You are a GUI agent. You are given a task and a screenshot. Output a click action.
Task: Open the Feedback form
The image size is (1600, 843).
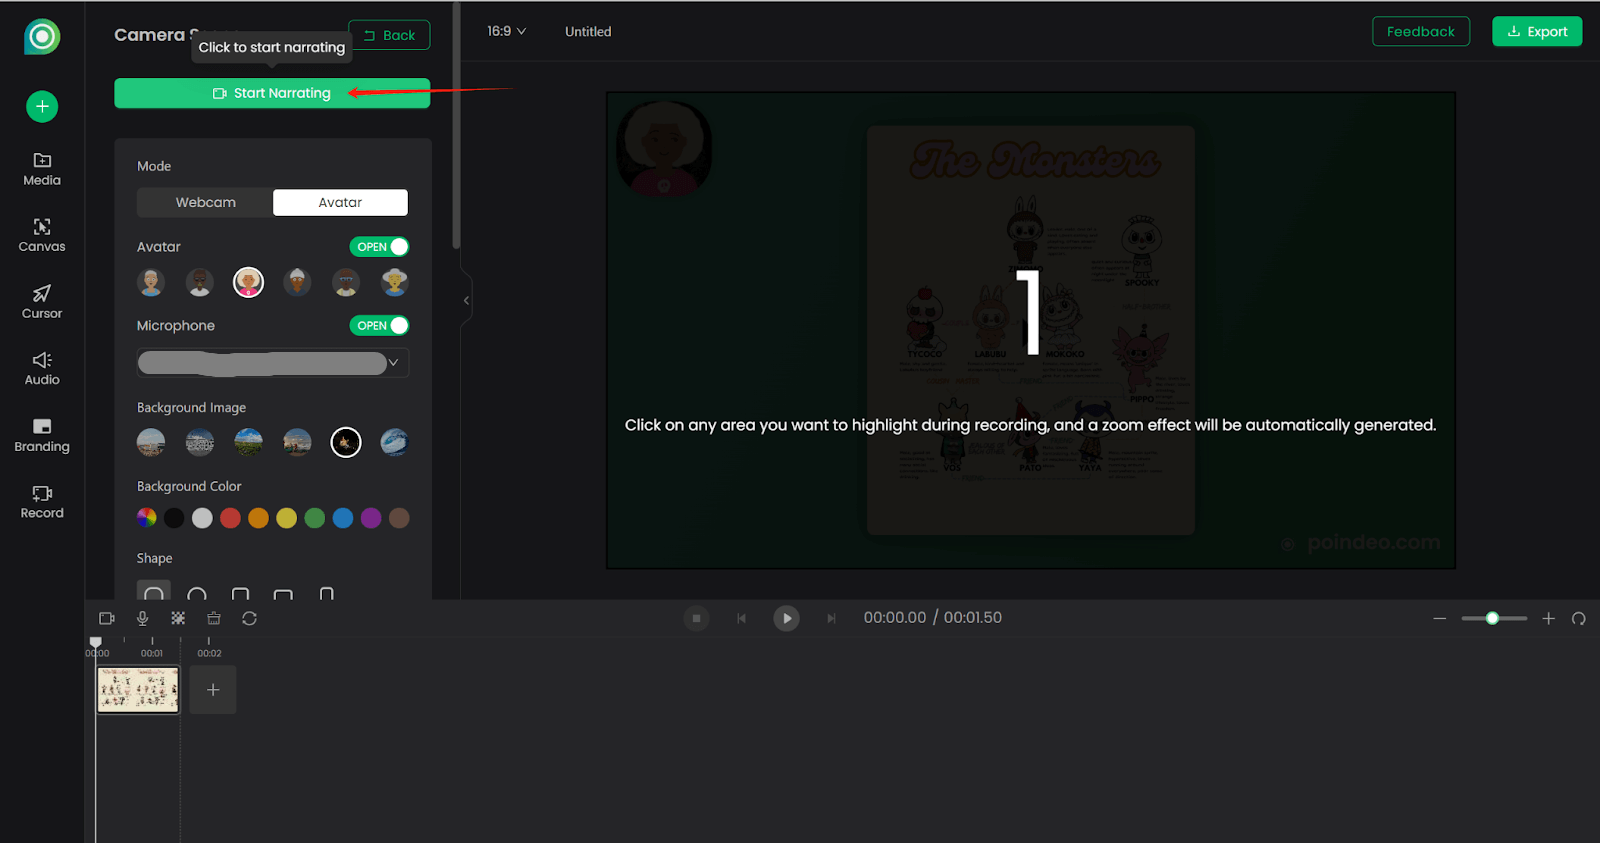coord(1421,32)
